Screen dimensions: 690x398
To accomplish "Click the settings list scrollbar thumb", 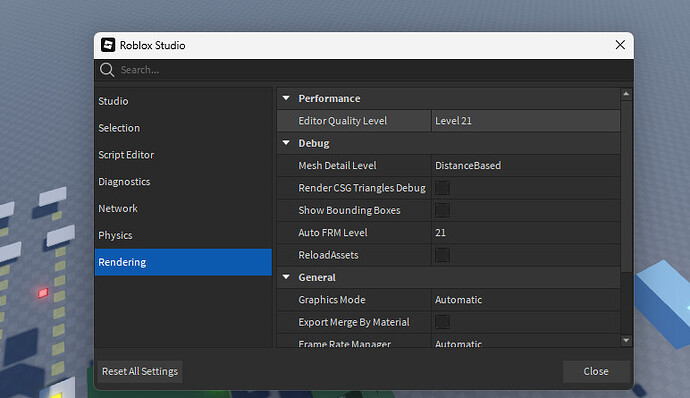I will tap(626, 186).
